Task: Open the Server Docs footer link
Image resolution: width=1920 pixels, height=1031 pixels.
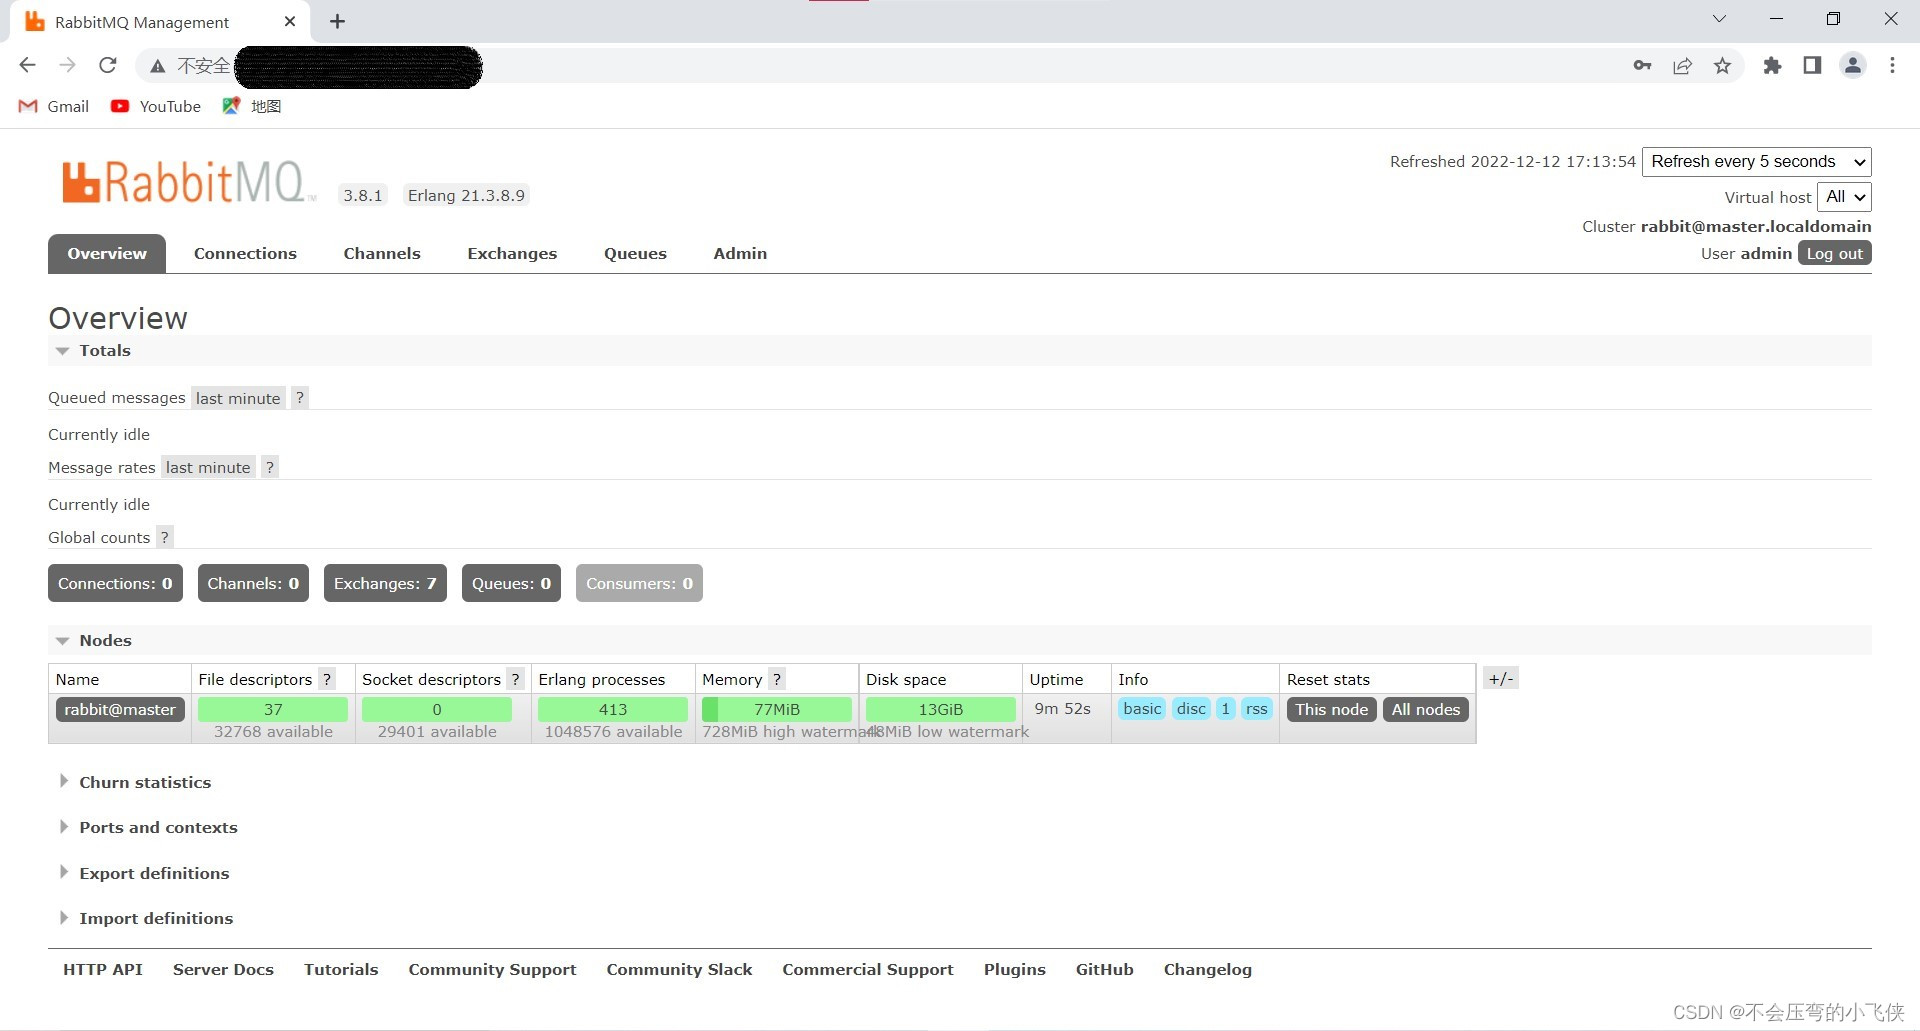Action: [x=223, y=969]
